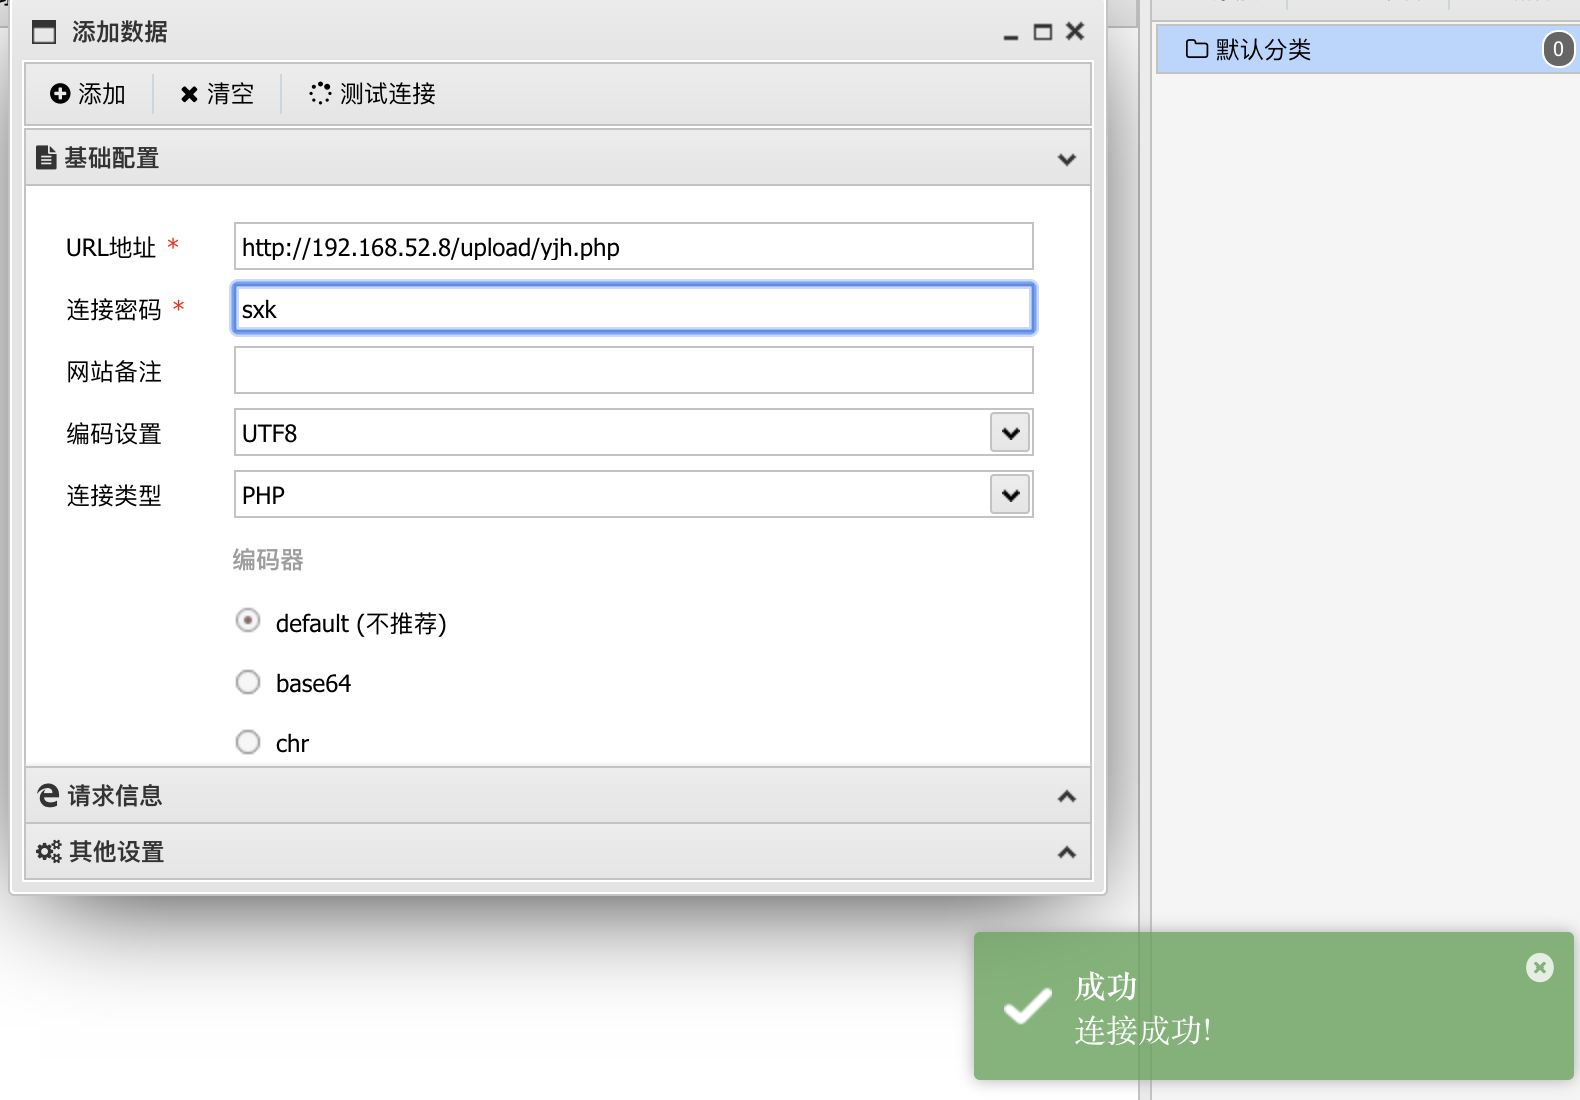Click the 清空 (Clear) button
1580x1100 pixels.
coord(217,94)
